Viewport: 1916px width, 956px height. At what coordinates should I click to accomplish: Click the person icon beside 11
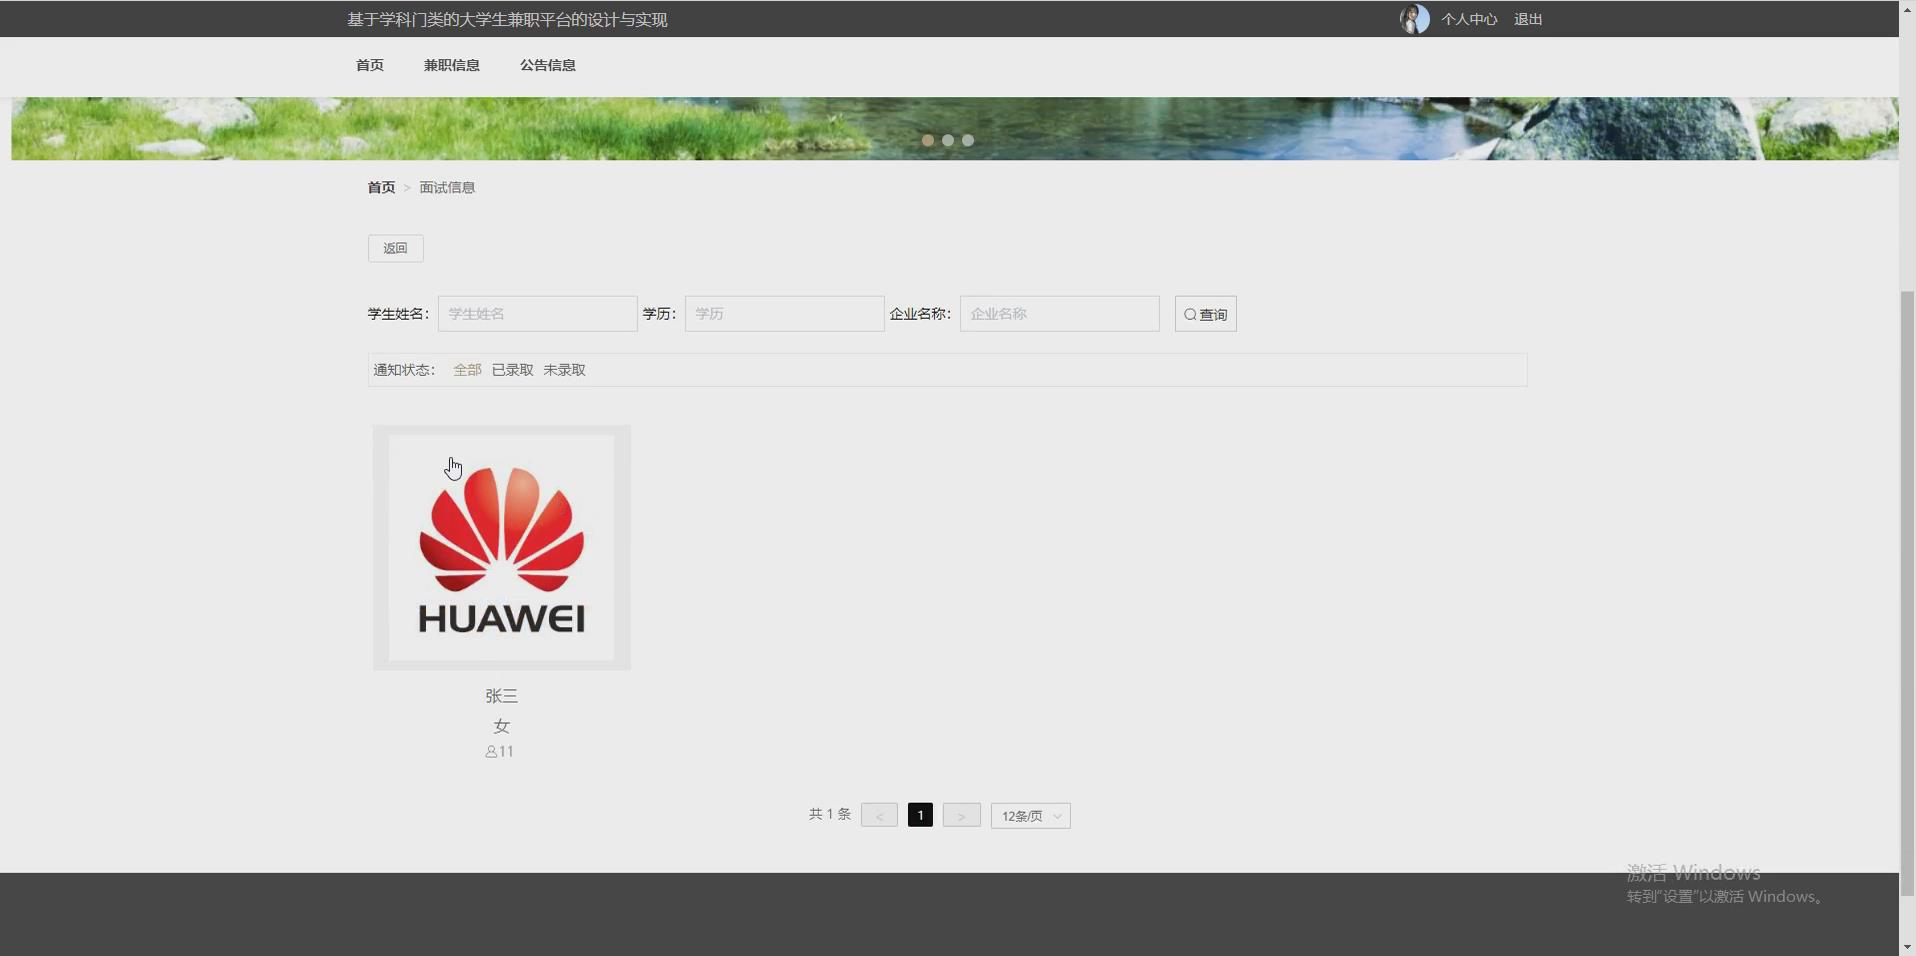pyautogui.click(x=491, y=752)
